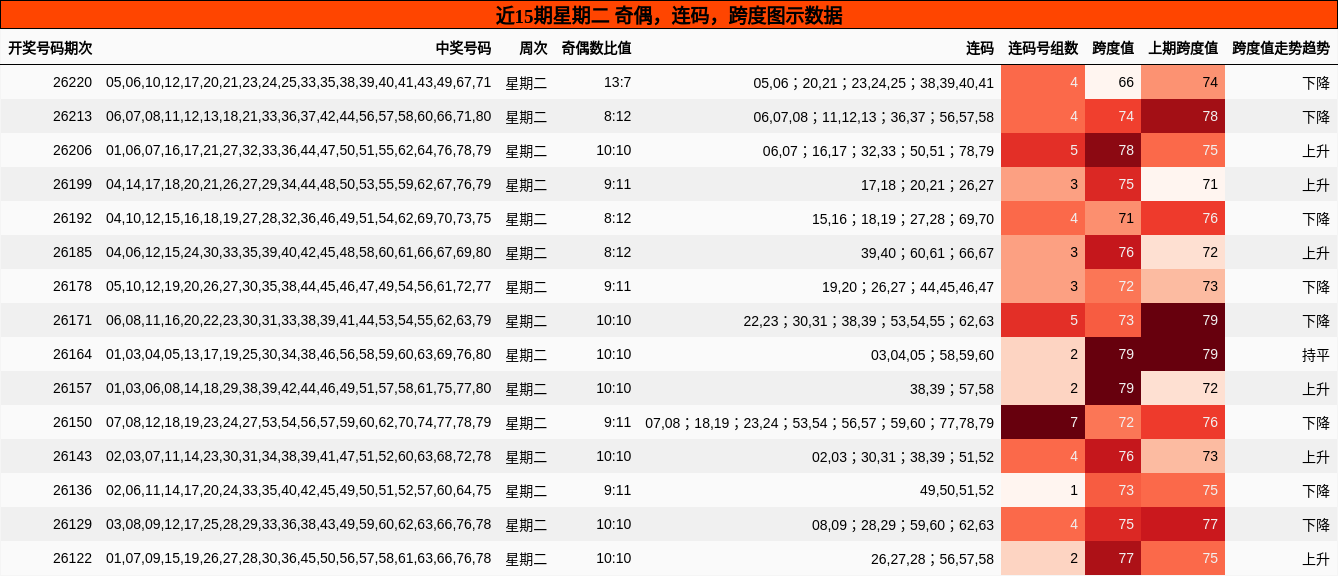Select span value 78 in row 26206
This screenshot has width=1338, height=576.
pos(1113,150)
